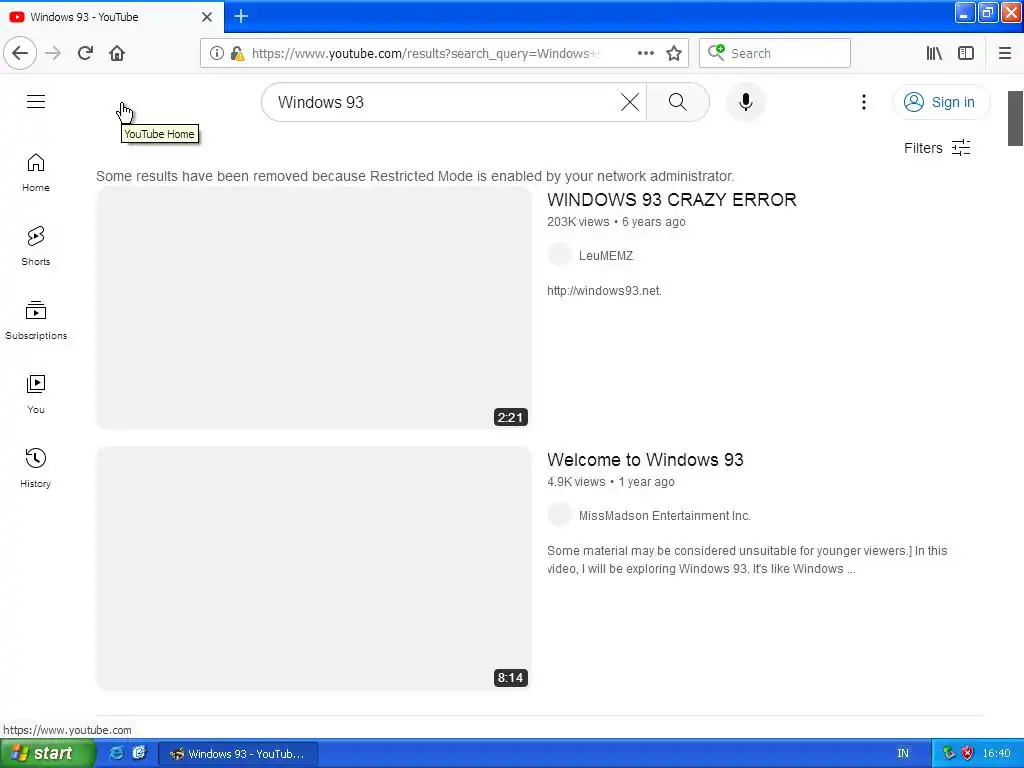Image resolution: width=1024 pixels, height=768 pixels.
Task: Click in the Firefox Search box
Action: pos(775,53)
